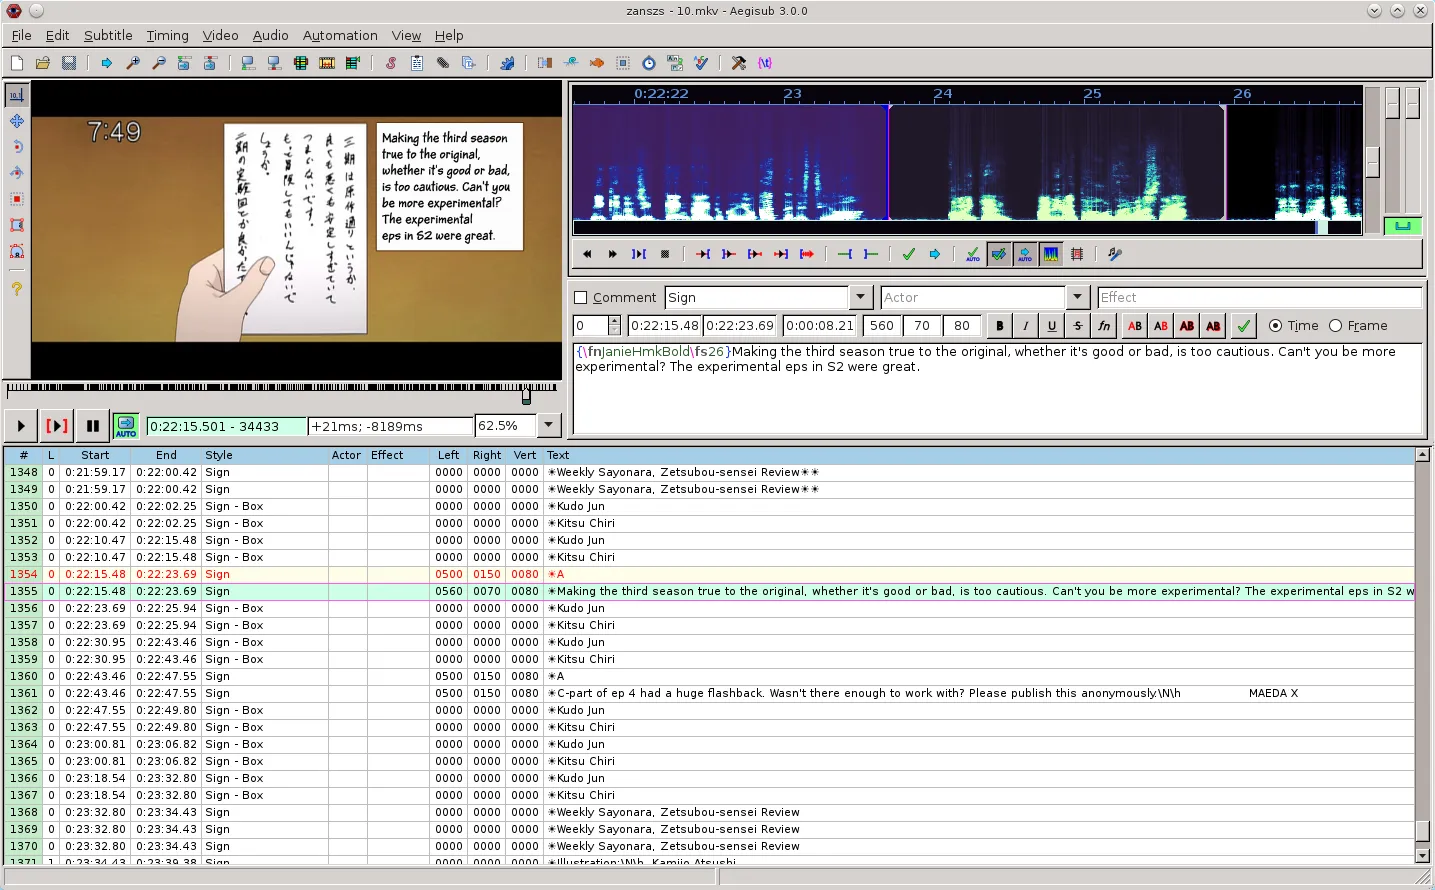Click the Bold formatting button
The height and width of the screenshot is (890, 1435).
(x=999, y=326)
